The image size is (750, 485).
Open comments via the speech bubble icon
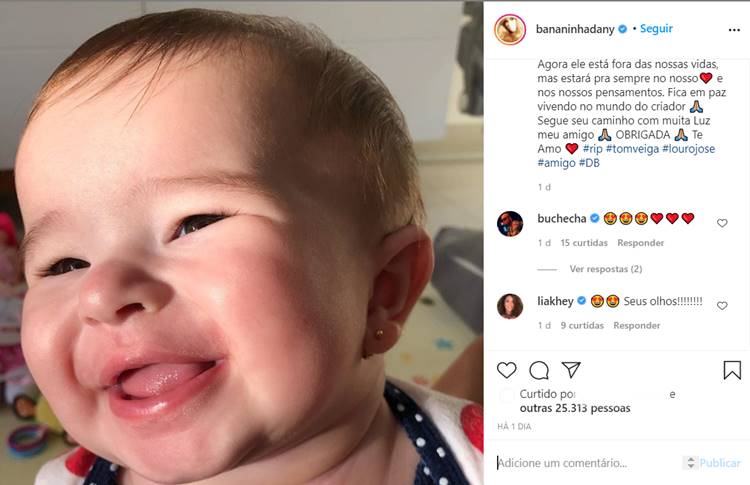click(539, 370)
